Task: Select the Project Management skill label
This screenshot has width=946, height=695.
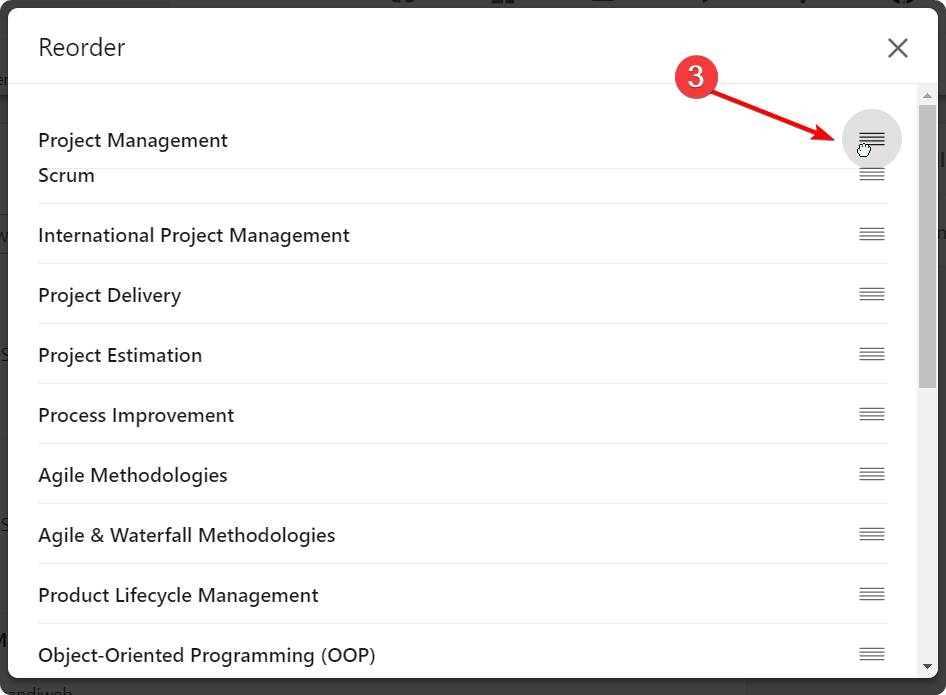Action: [133, 141]
